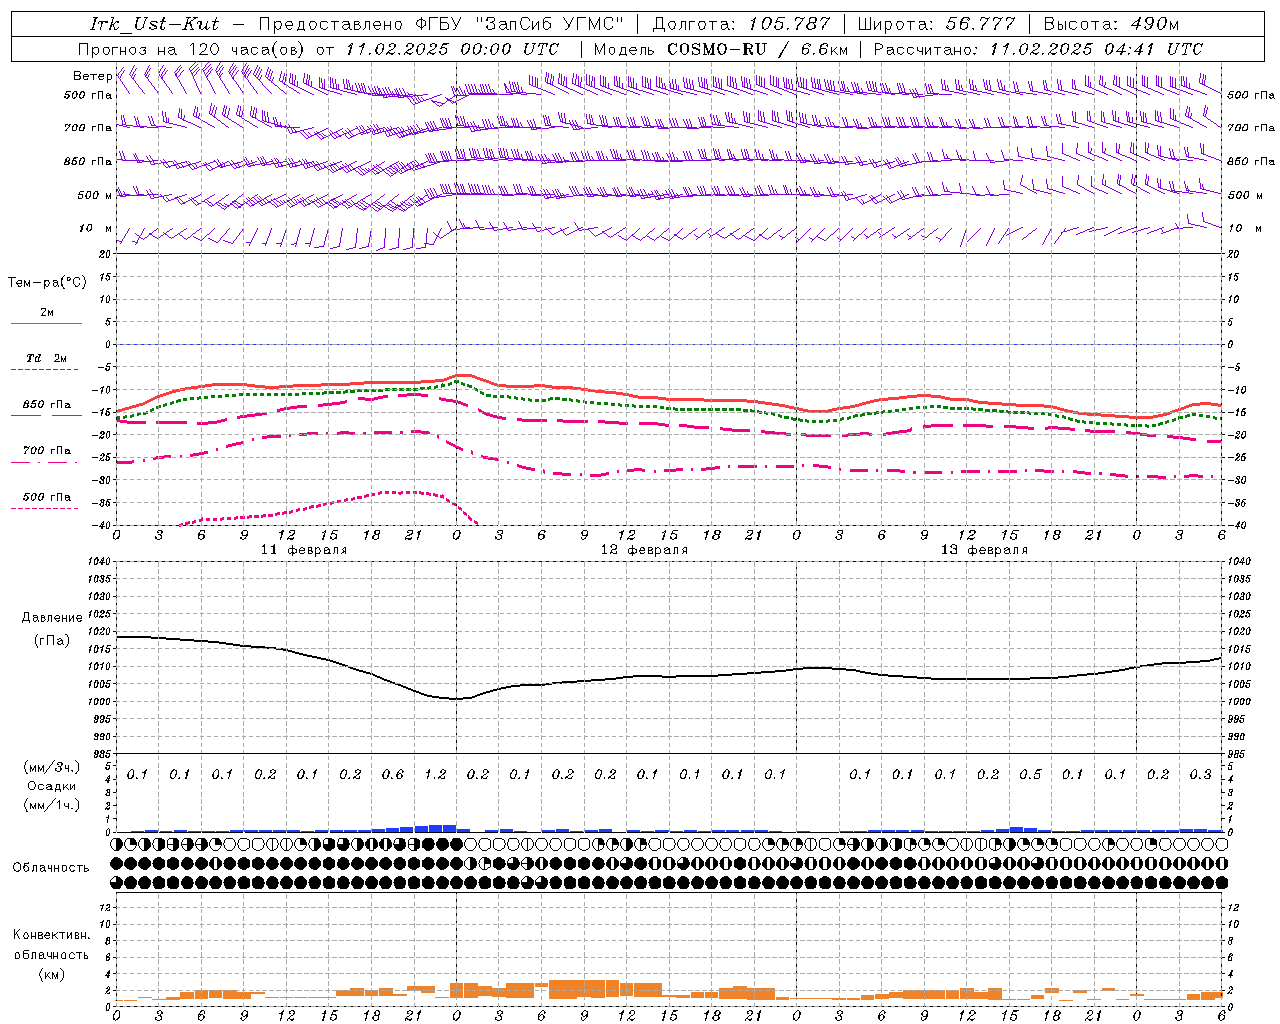1280x1024 pixels.
Task: Select the longitude value Долгота: 105.787
Action: (x=741, y=24)
